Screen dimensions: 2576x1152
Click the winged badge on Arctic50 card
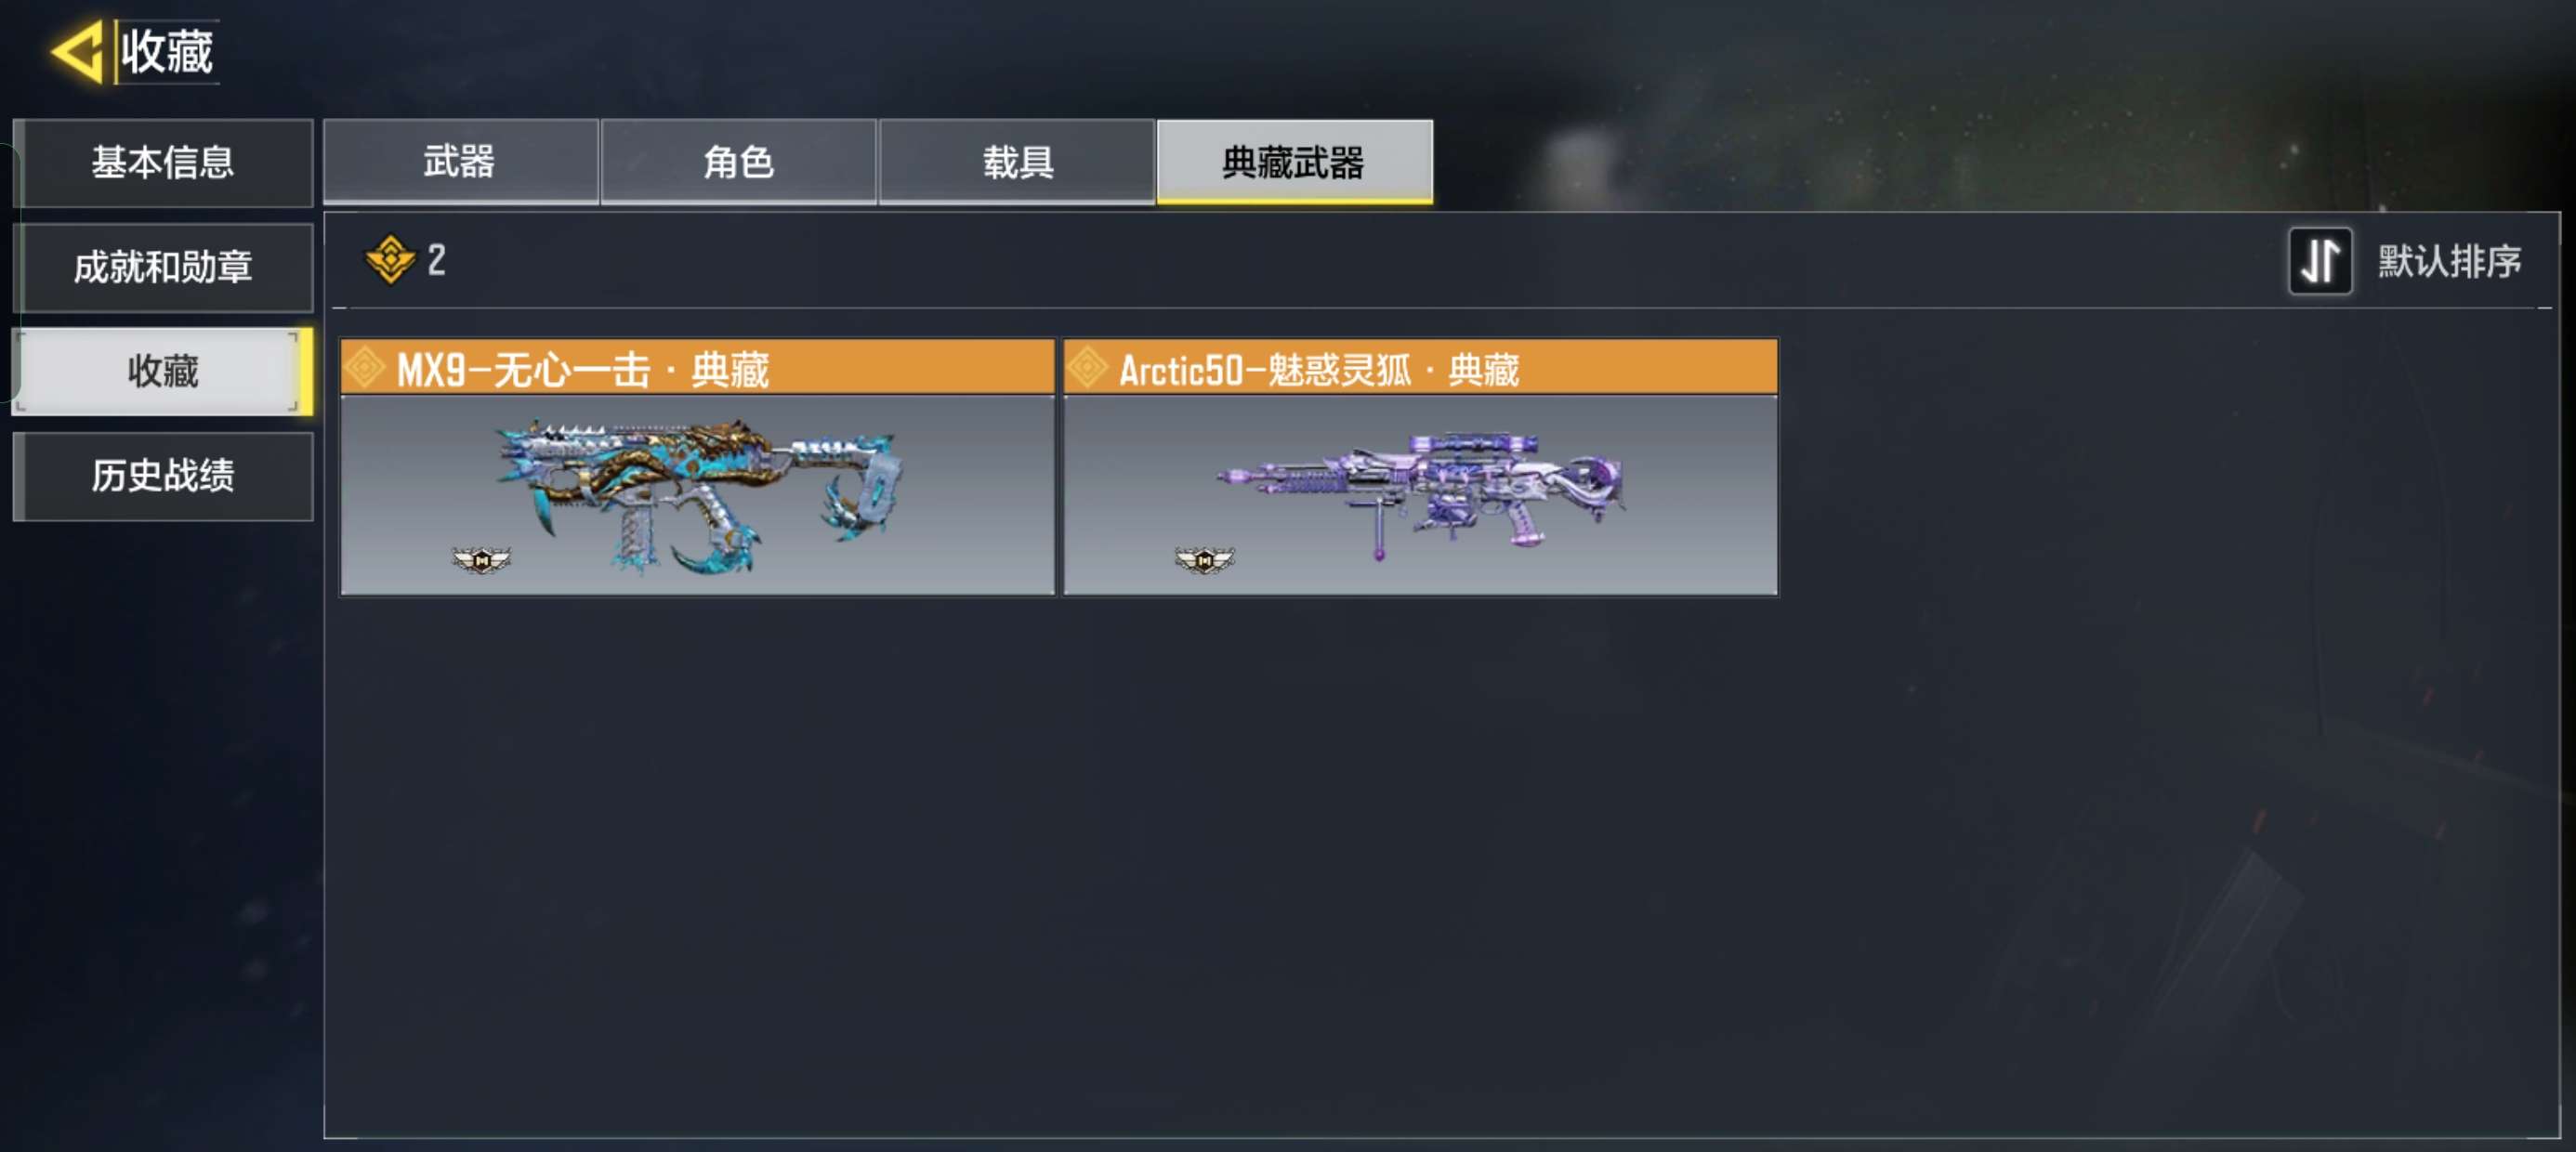pyautogui.click(x=1204, y=560)
